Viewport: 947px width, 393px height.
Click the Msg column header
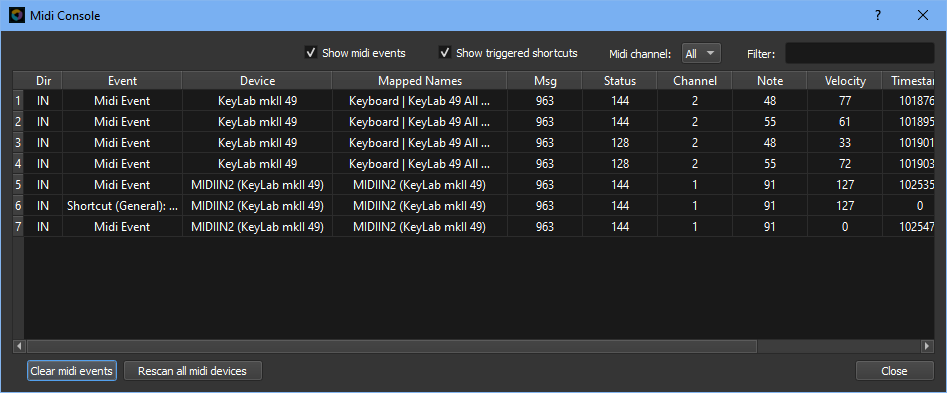pyautogui.click(x=545, y=80)
